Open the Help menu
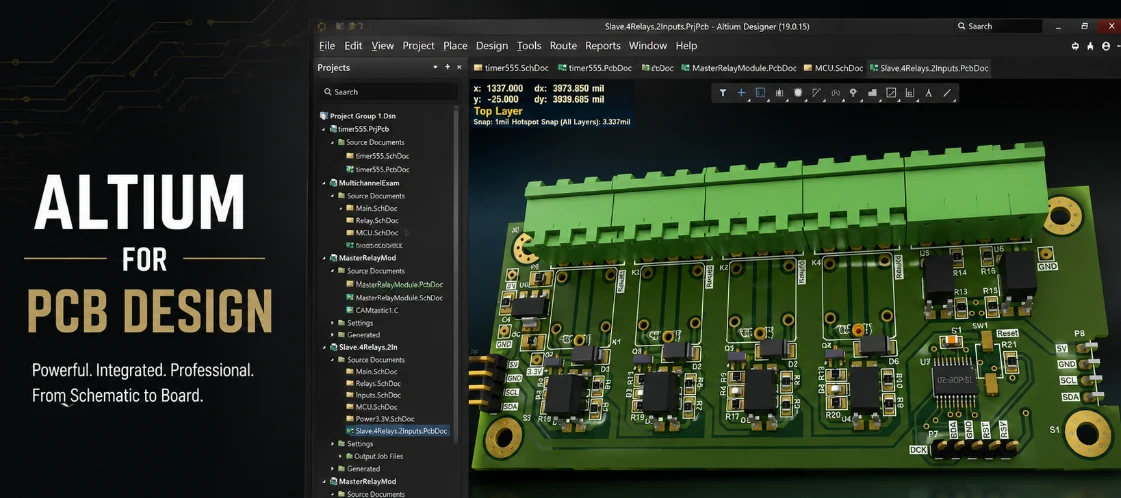 686,46
